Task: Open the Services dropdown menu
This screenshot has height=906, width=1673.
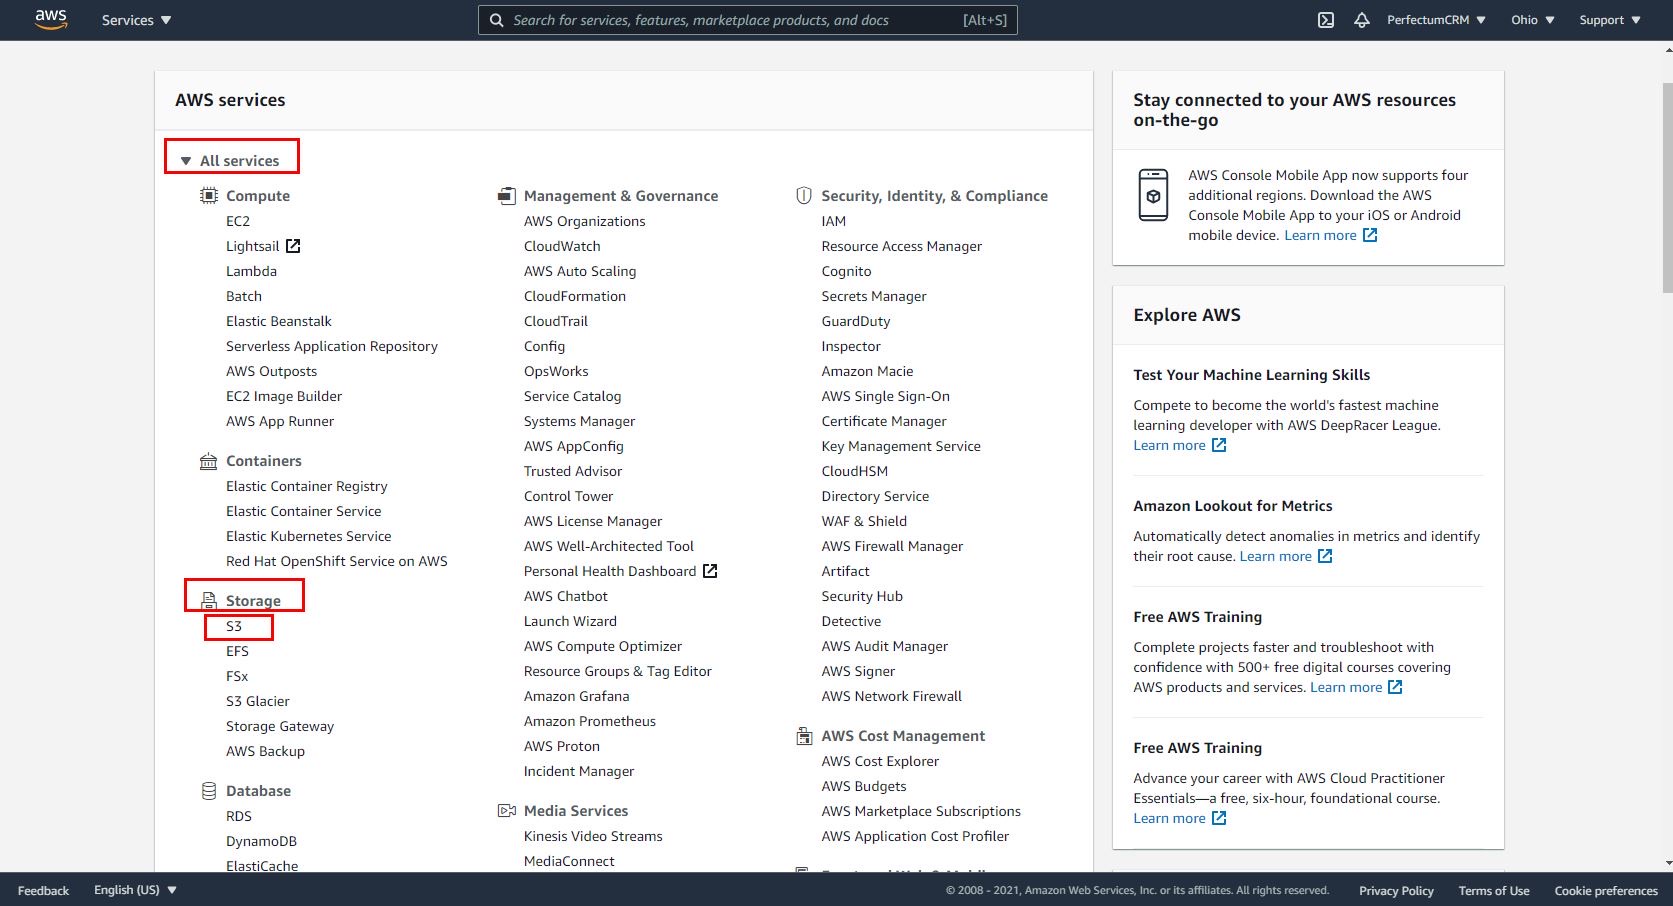Action: tap(137, 20)
